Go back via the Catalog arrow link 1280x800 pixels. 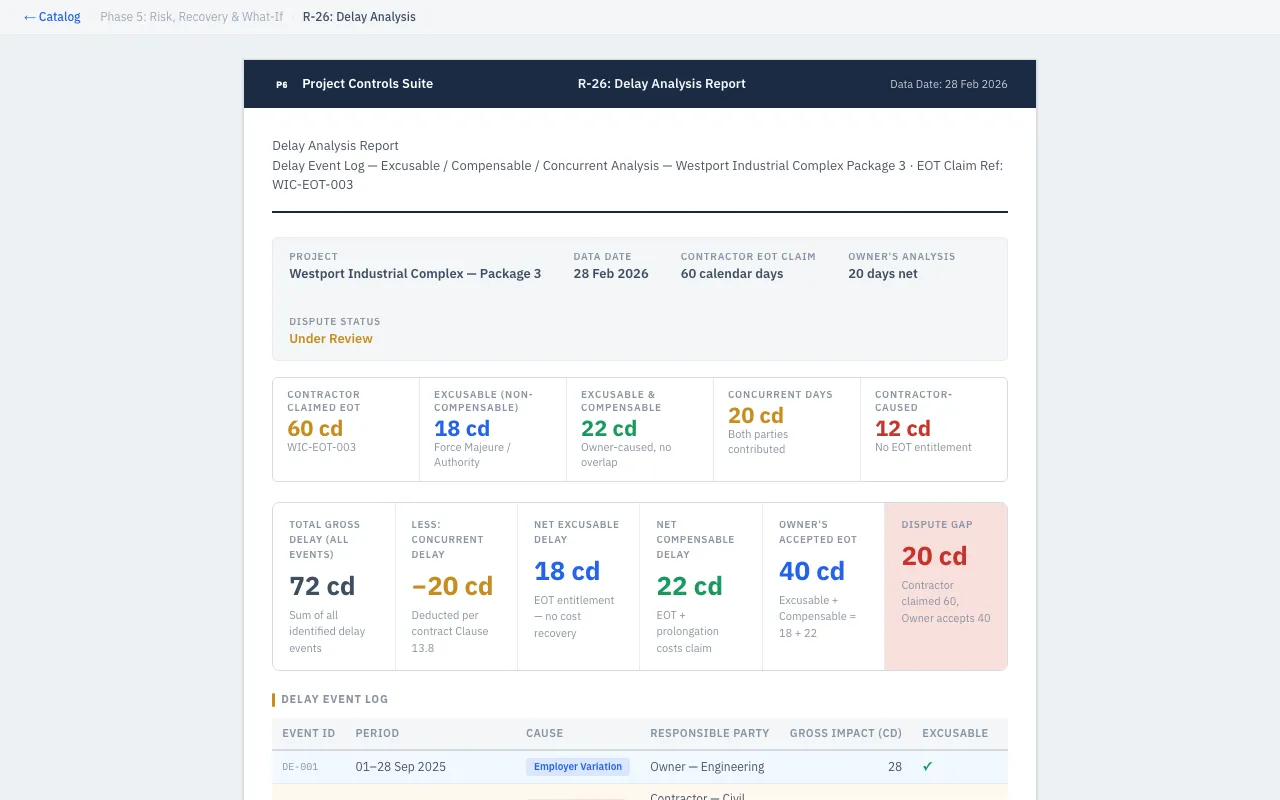coord(52,17)
